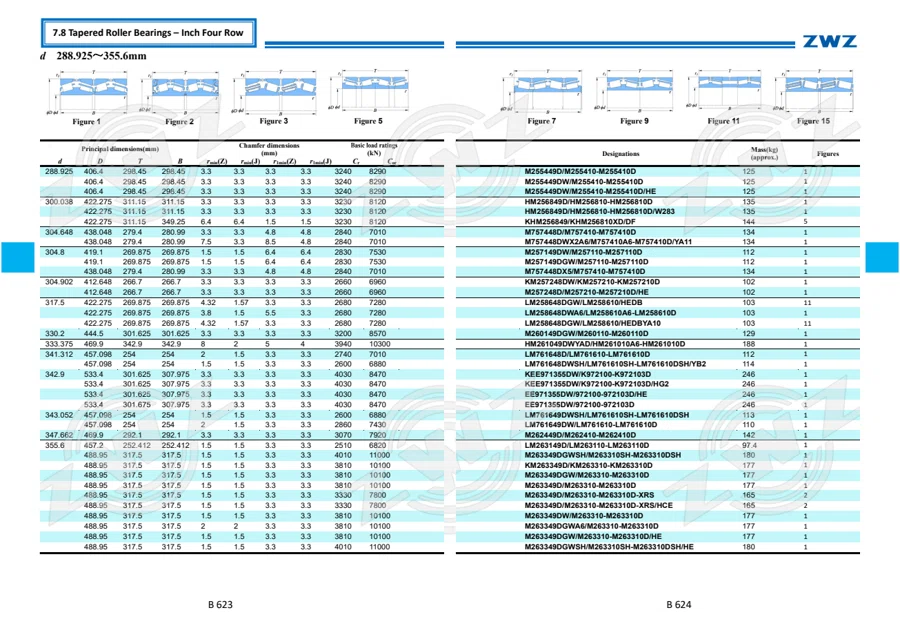Click the Figure 7 bearing diagram
This screenshot has width=900, height=637.
(x=542, y=92)
